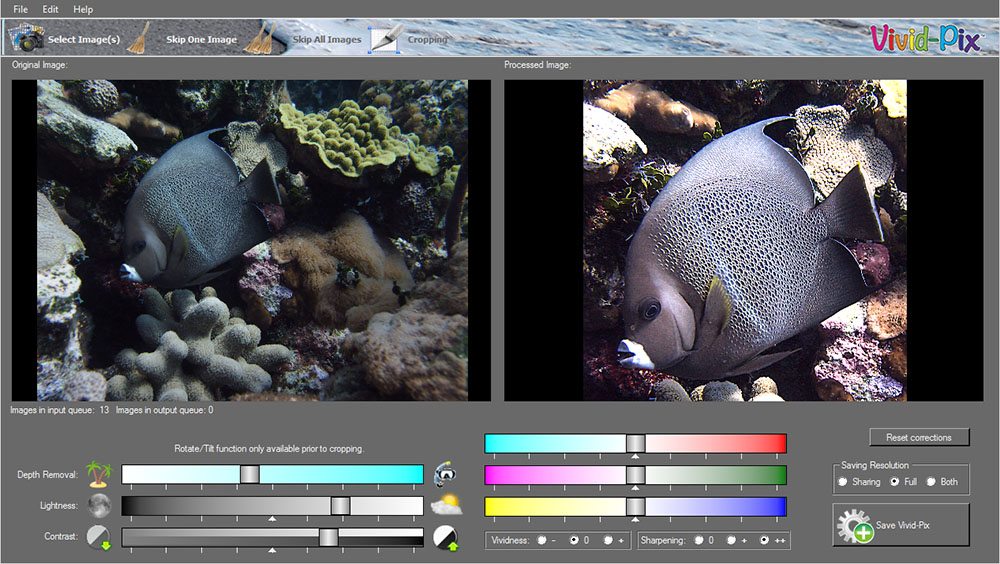Click the processed angelfish image preview
The width and height of the screenshot is (1000, 564).
click(x=744, y=241)
